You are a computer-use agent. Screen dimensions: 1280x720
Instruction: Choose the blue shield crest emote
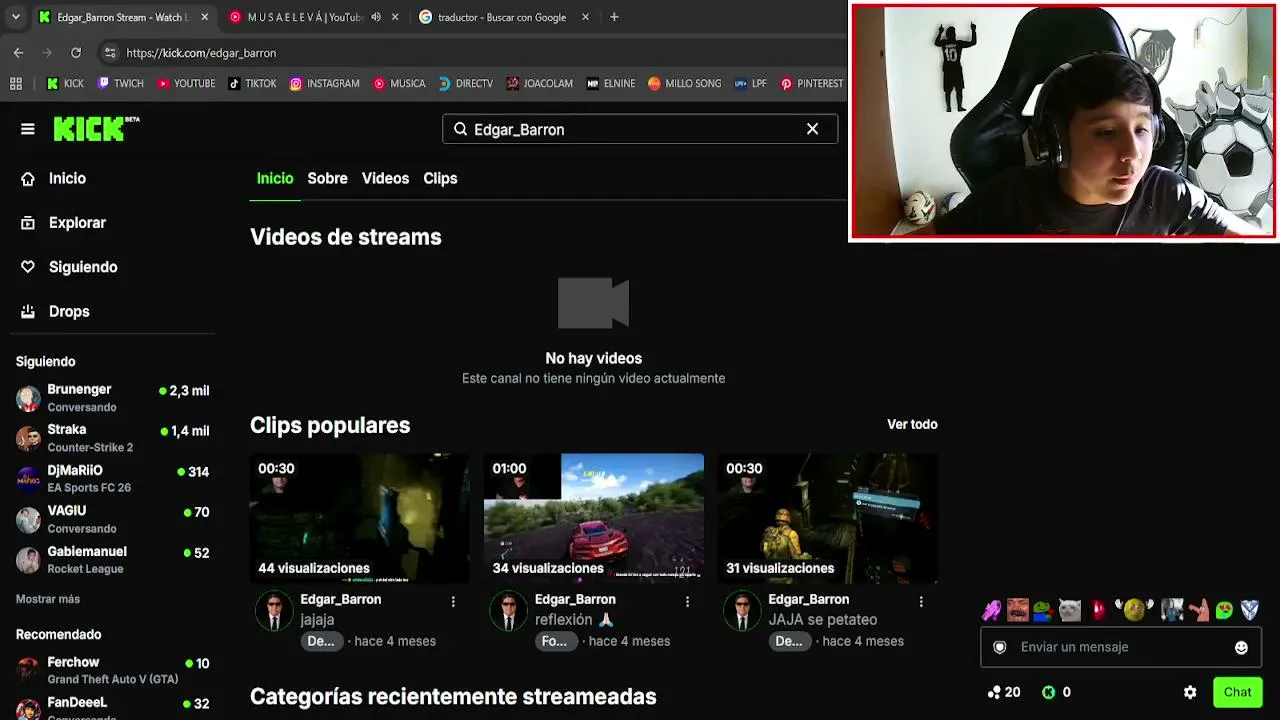[1250, 609]
